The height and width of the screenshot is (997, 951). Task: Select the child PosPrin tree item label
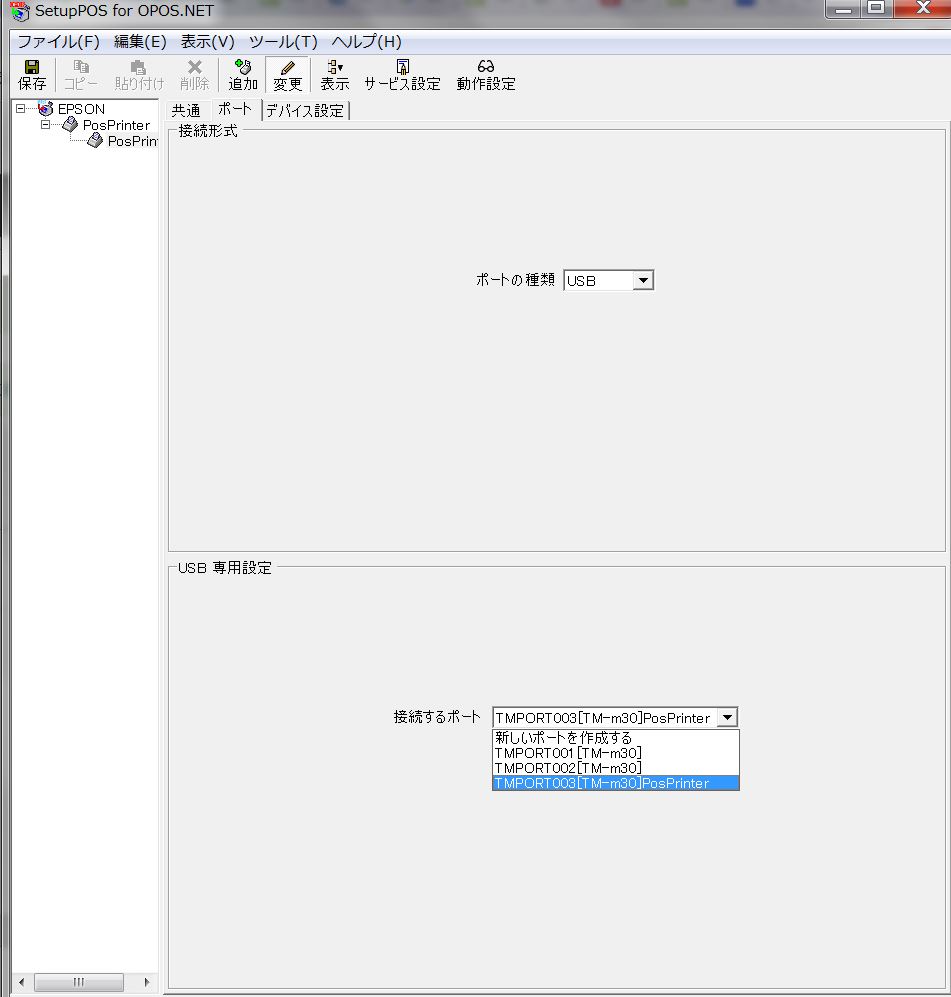(x=132, y=141)
